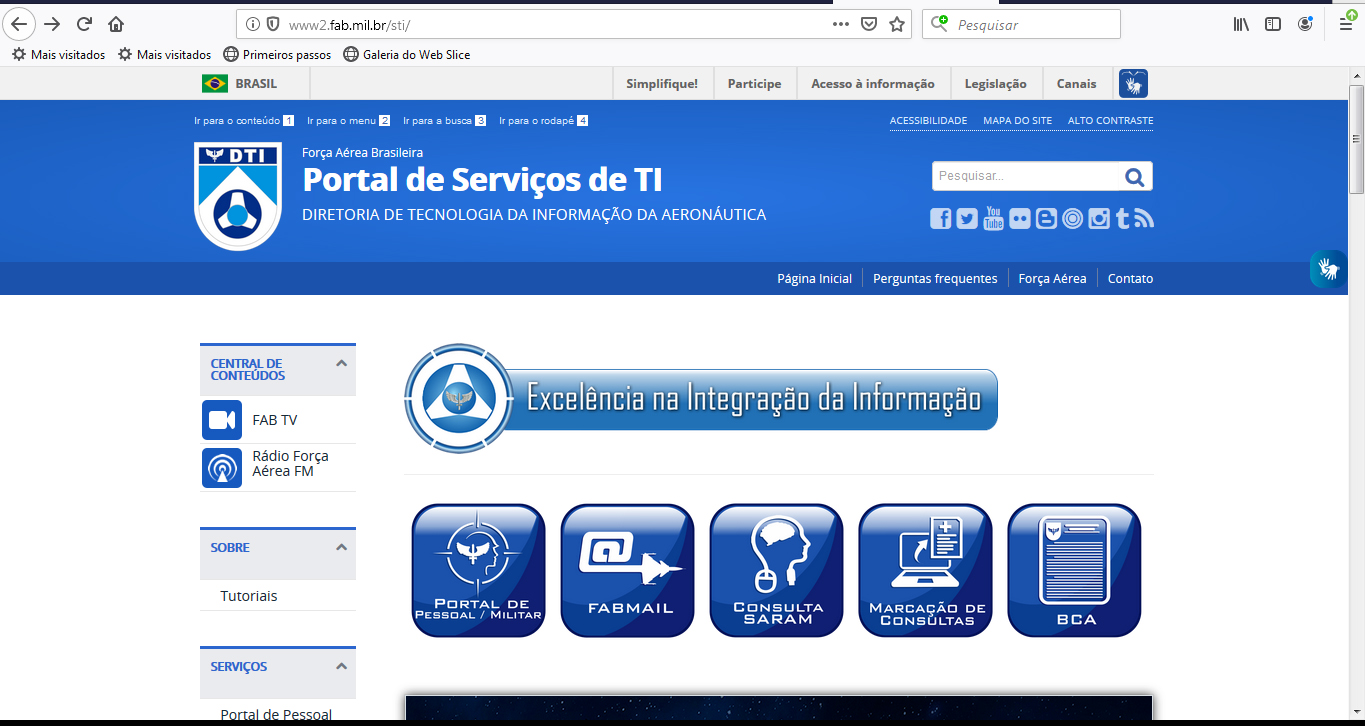Click the Acesso à informação link
1365x726 pixels.
pyautogui.click(x=873, y=84)
